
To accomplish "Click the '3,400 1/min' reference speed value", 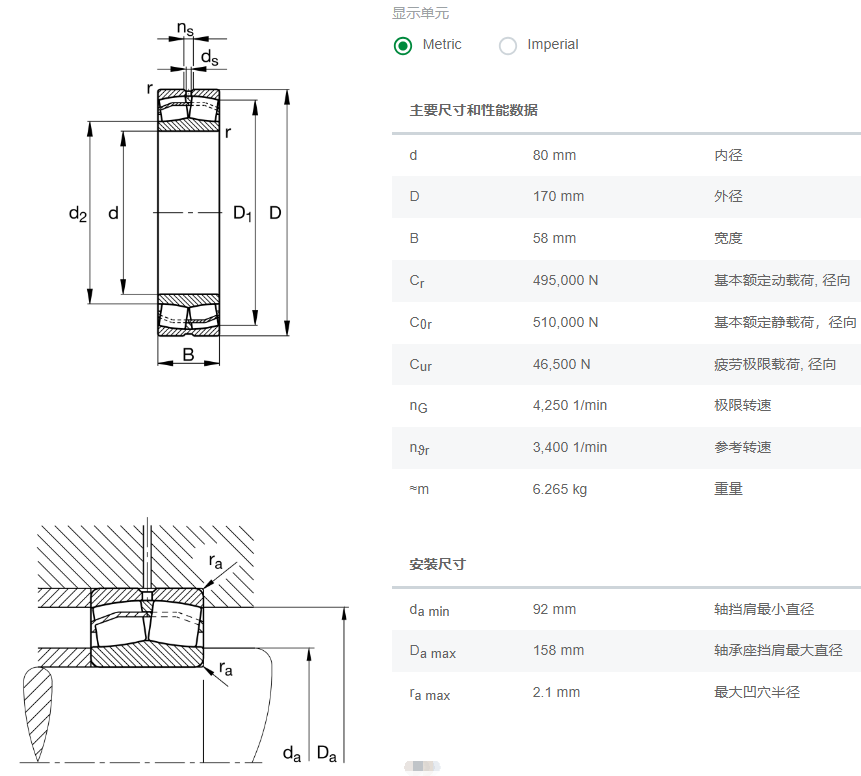I will (570, 447).
